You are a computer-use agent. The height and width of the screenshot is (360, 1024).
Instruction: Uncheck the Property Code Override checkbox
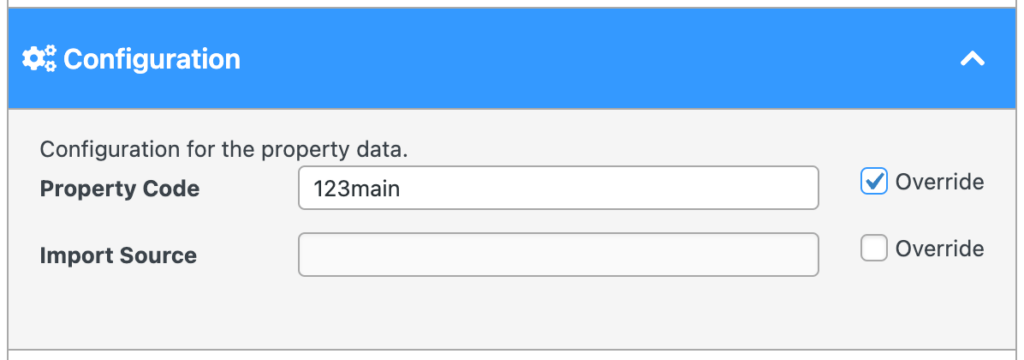coord(873,181)
